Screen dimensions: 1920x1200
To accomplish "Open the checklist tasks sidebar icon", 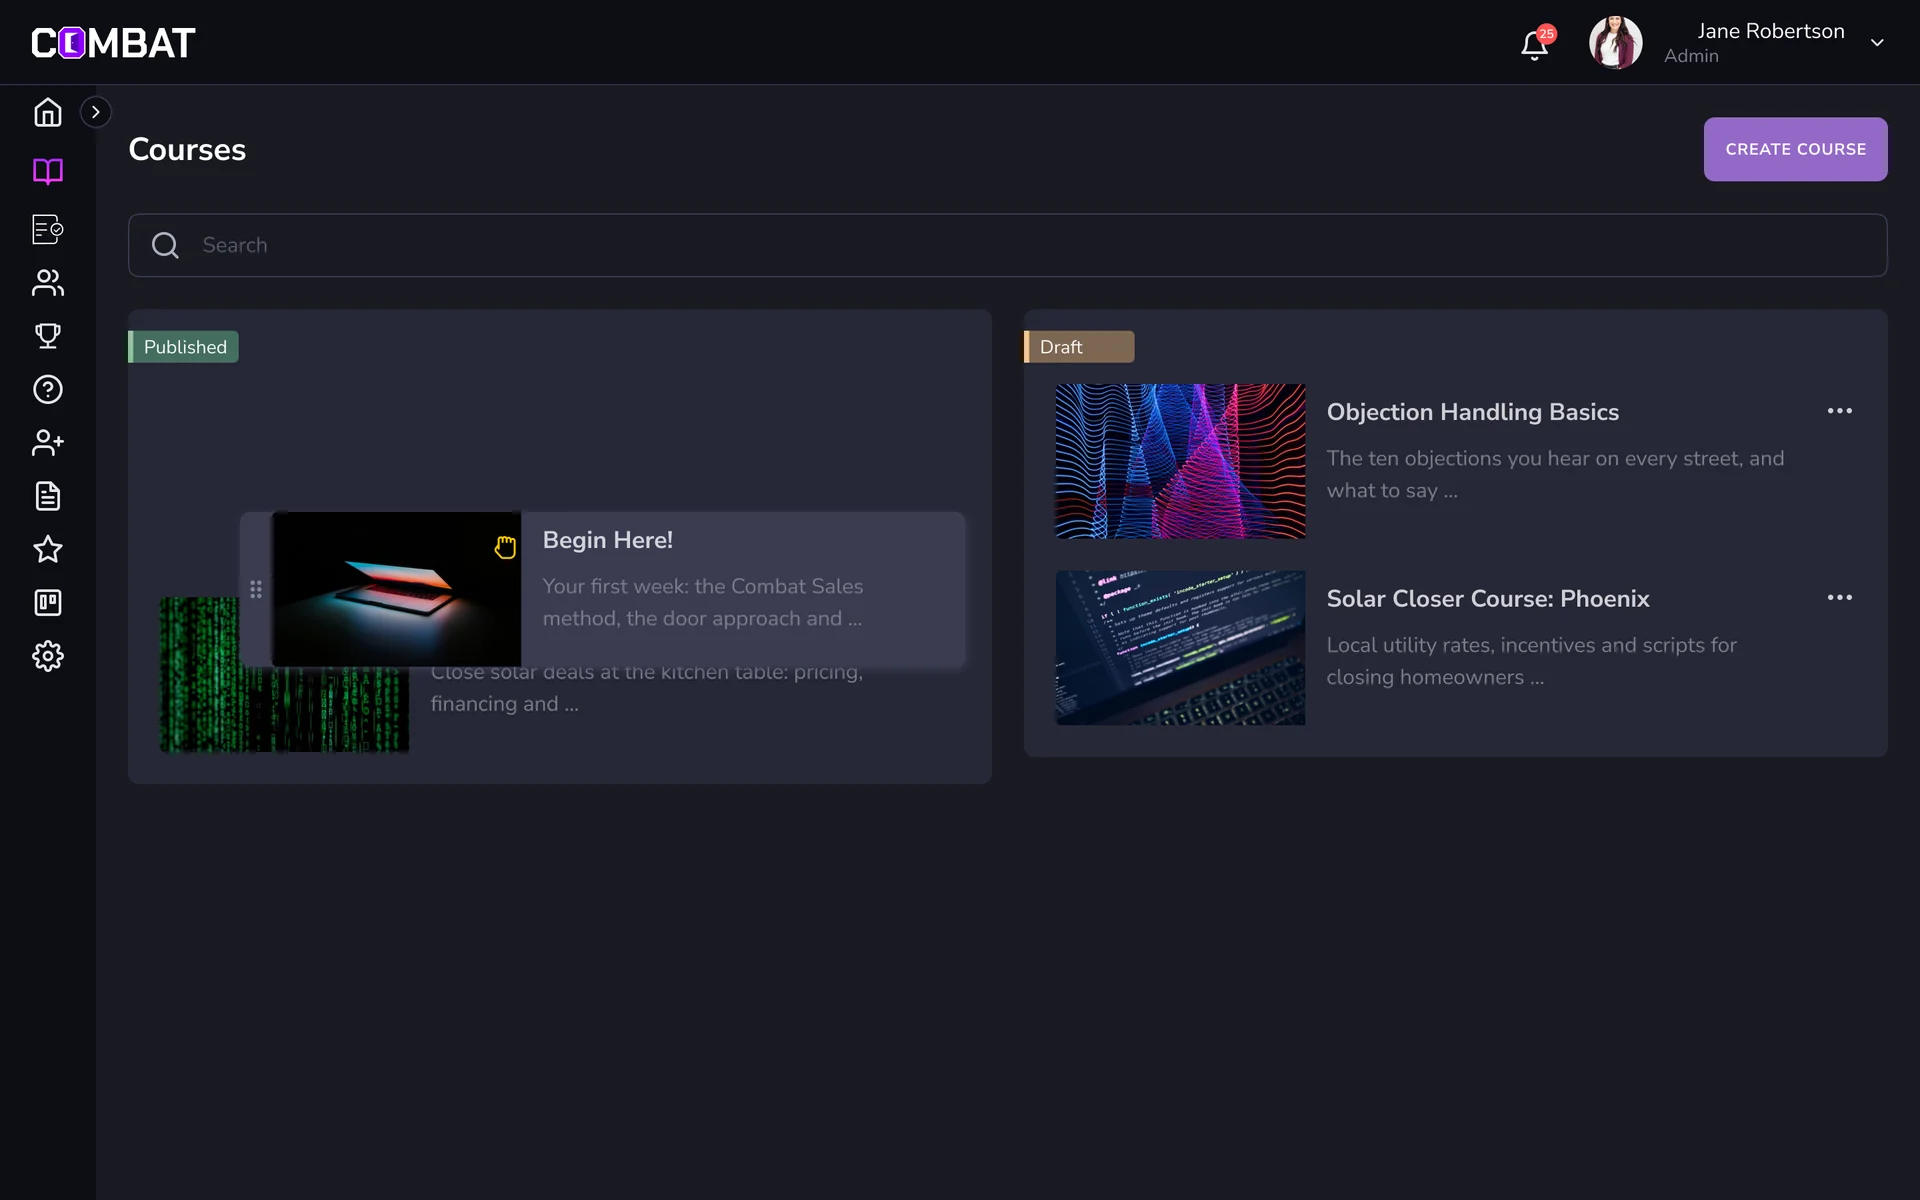I will [48, 229].
